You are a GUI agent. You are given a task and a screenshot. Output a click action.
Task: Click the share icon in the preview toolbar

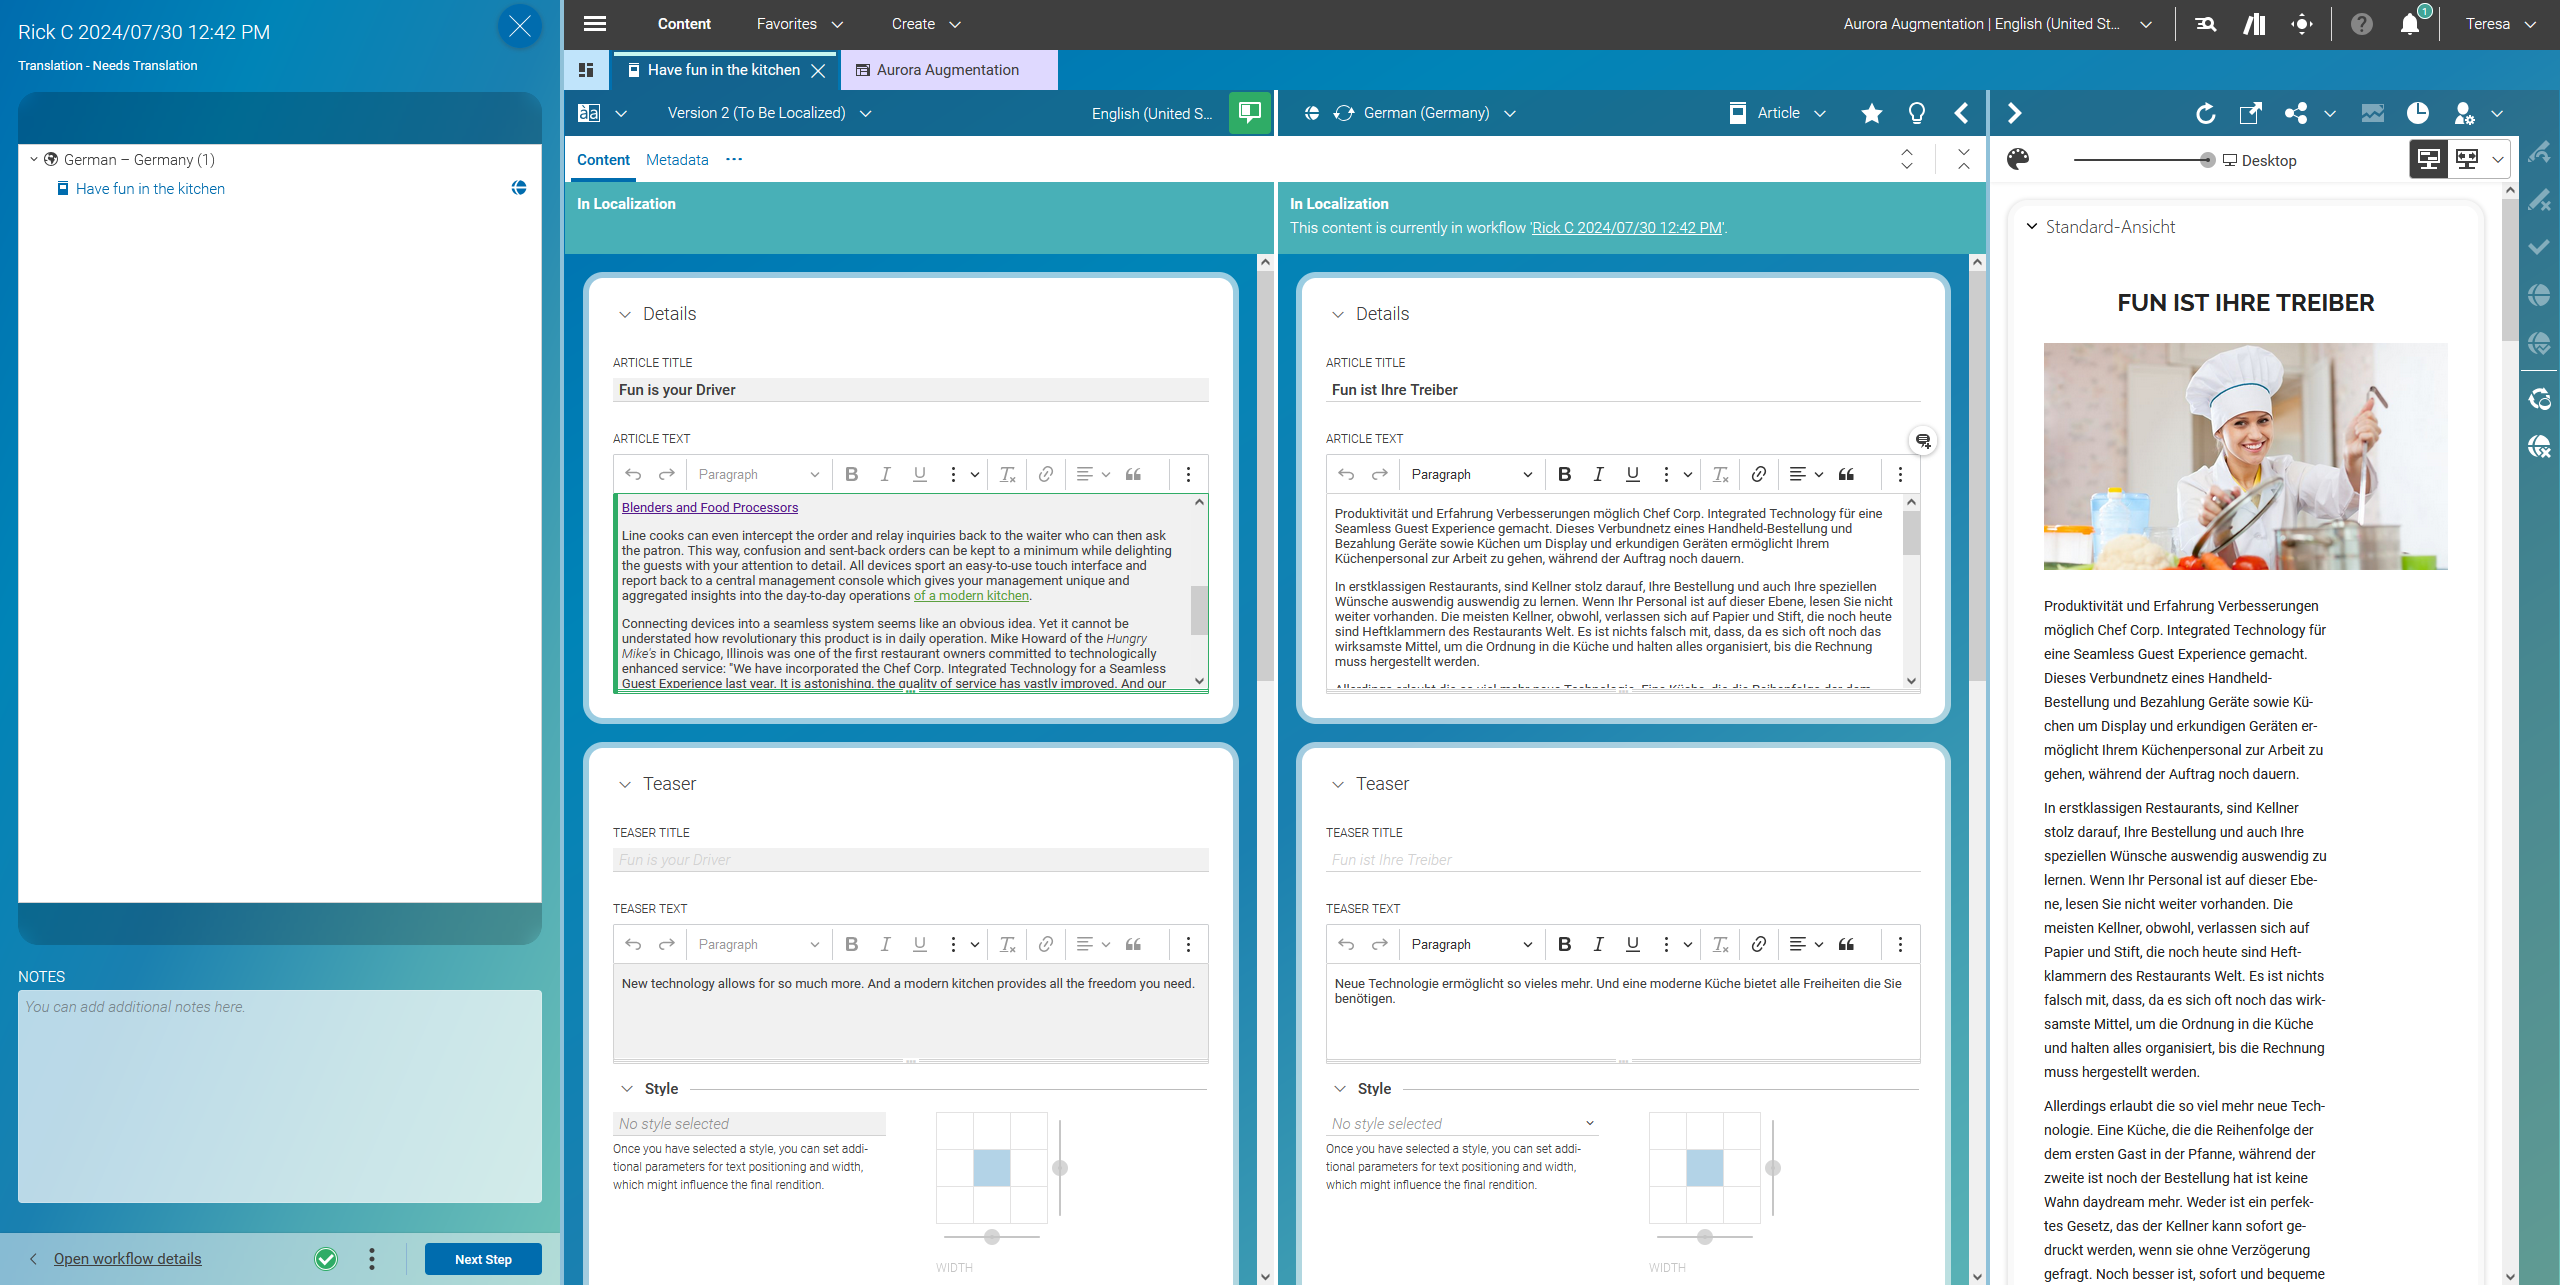tap(2296, 113)
